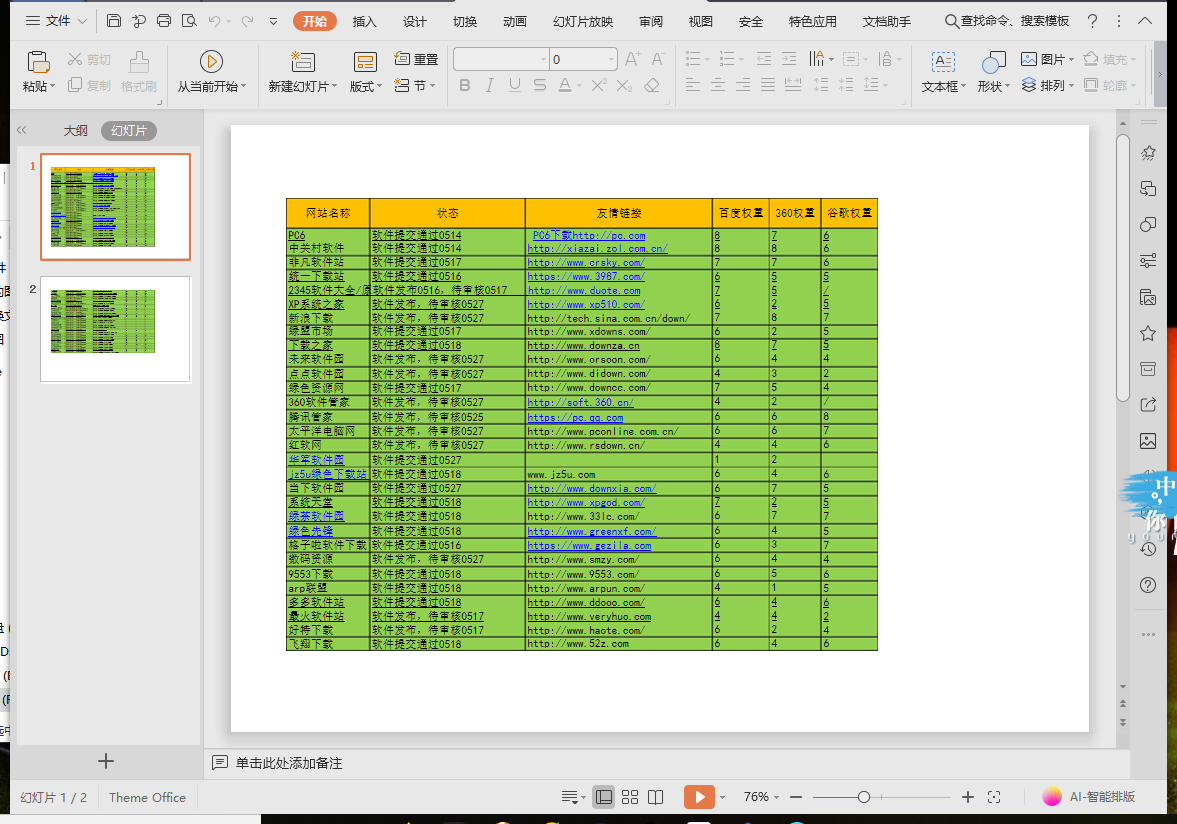Click the Clear Formatting eraser icon
Viewport: 1177px width, 824px height.
[x=652, y=86]
